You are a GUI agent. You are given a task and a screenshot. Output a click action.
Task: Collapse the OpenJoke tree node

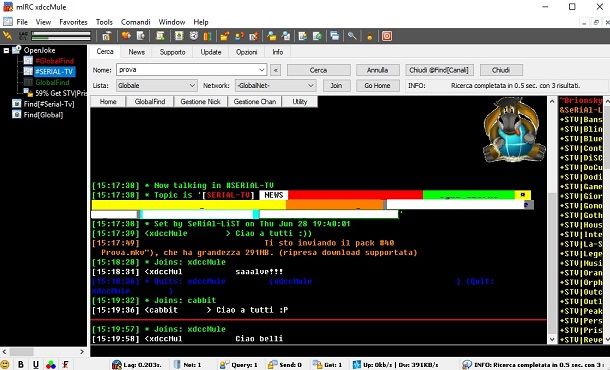coord(6,50)
